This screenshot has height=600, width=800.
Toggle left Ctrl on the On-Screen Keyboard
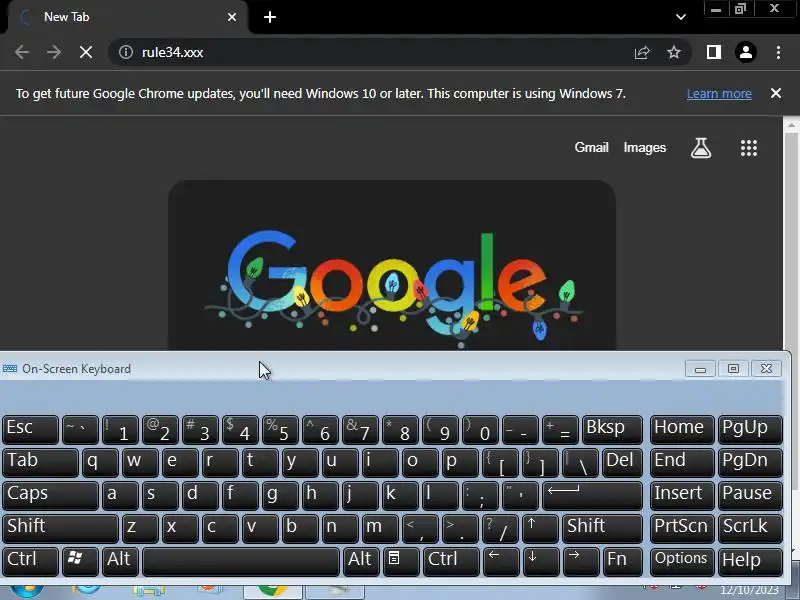click(x=30, y=561)
